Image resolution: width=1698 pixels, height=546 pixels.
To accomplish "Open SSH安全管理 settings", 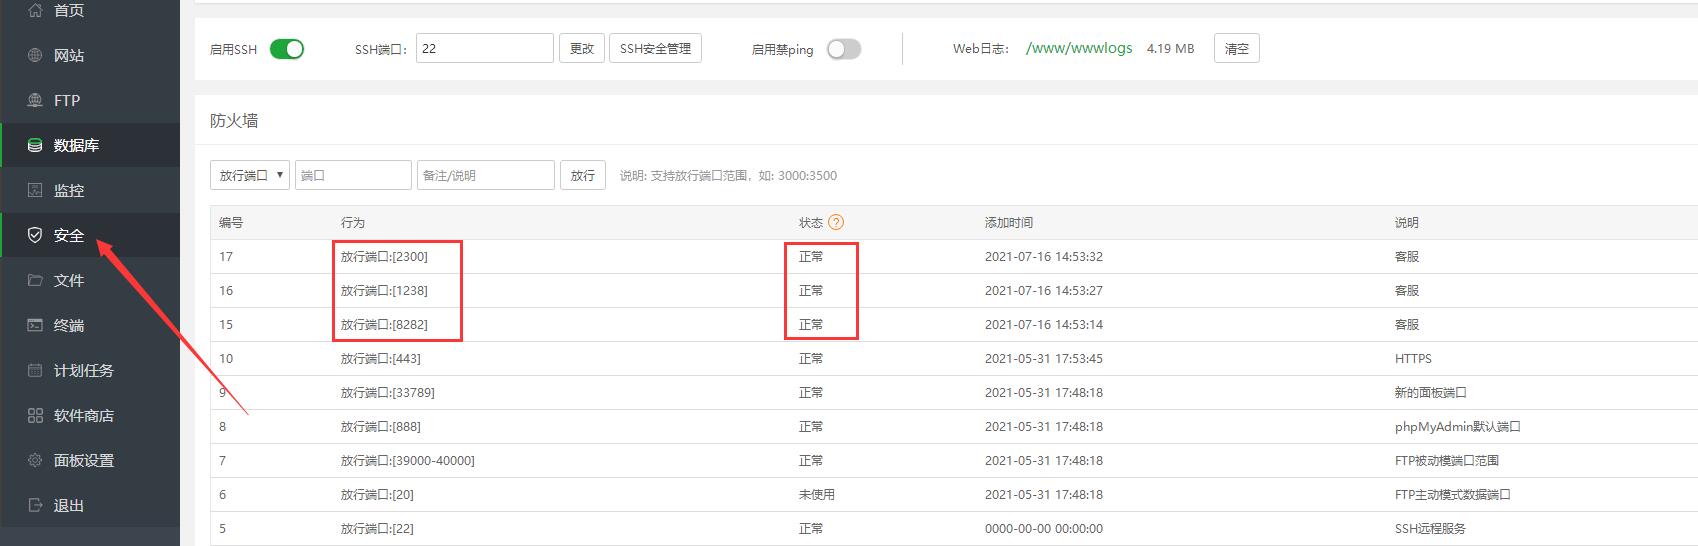I will [655, 48].
